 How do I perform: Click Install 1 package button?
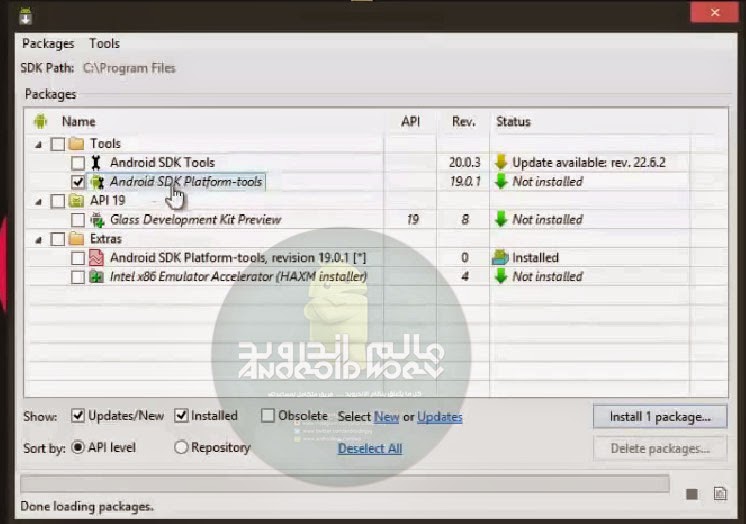[660, 417]
